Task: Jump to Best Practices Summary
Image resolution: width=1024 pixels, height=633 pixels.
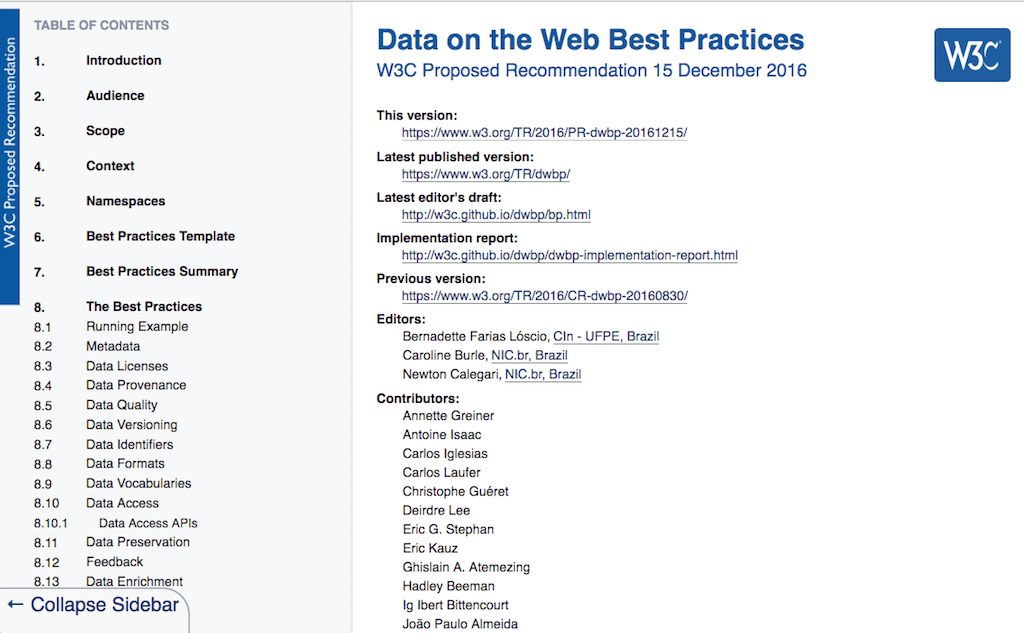Action: (x=162, y=272)
